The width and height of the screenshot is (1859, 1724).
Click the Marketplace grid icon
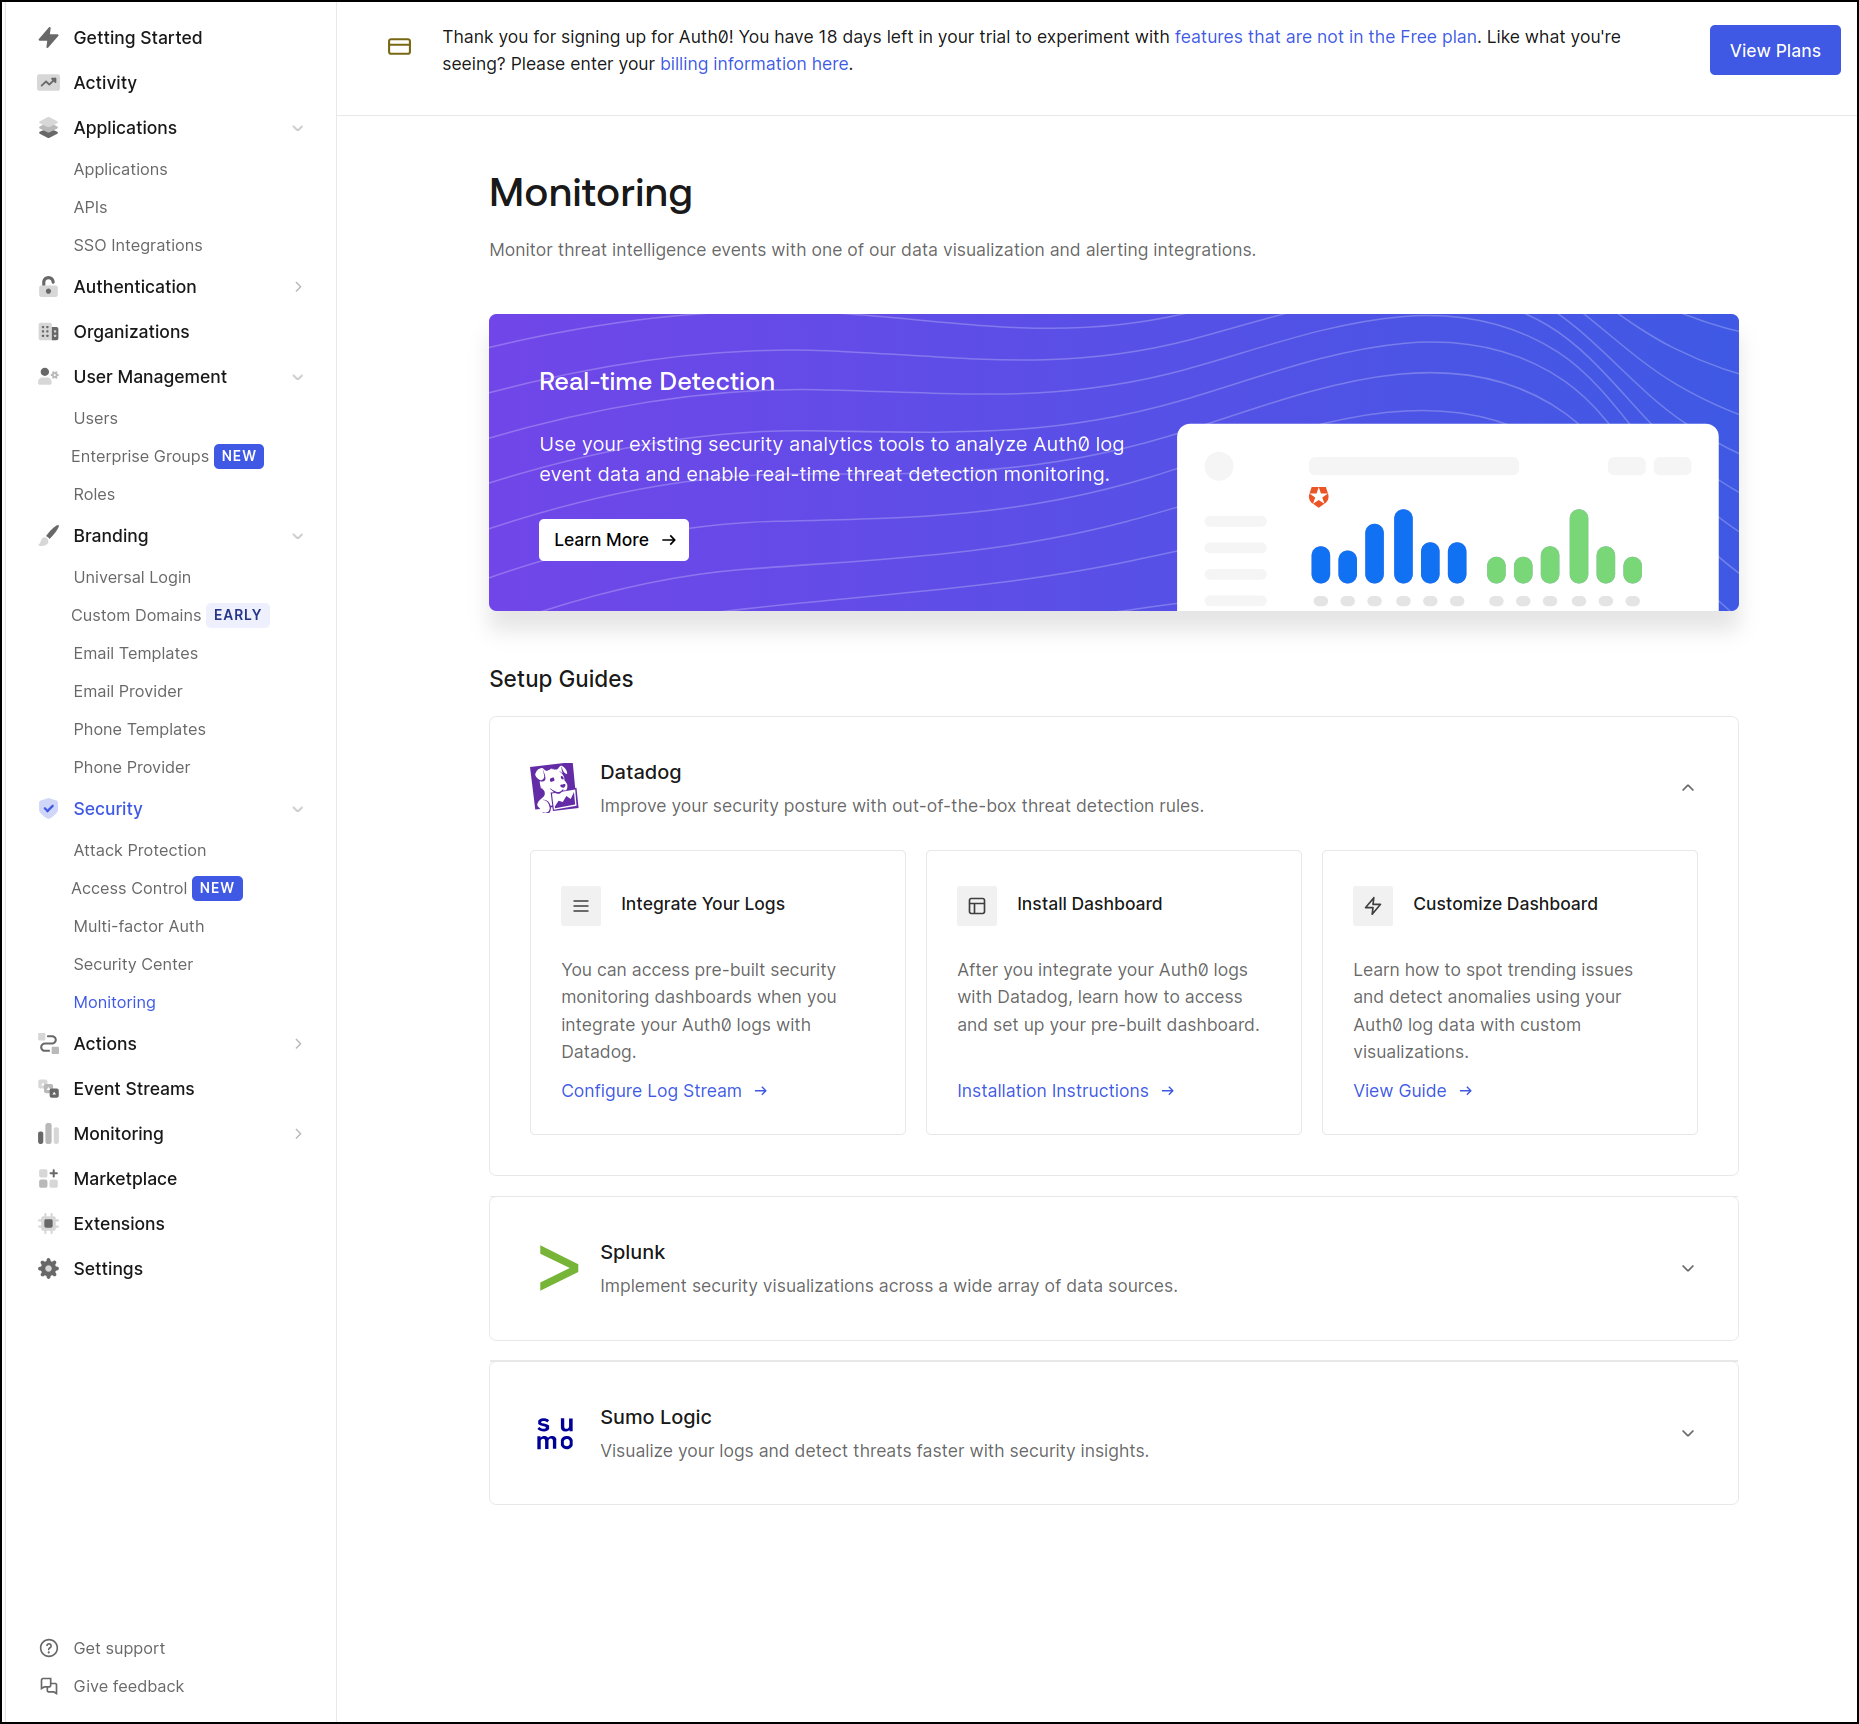[x=48, y=1179]
